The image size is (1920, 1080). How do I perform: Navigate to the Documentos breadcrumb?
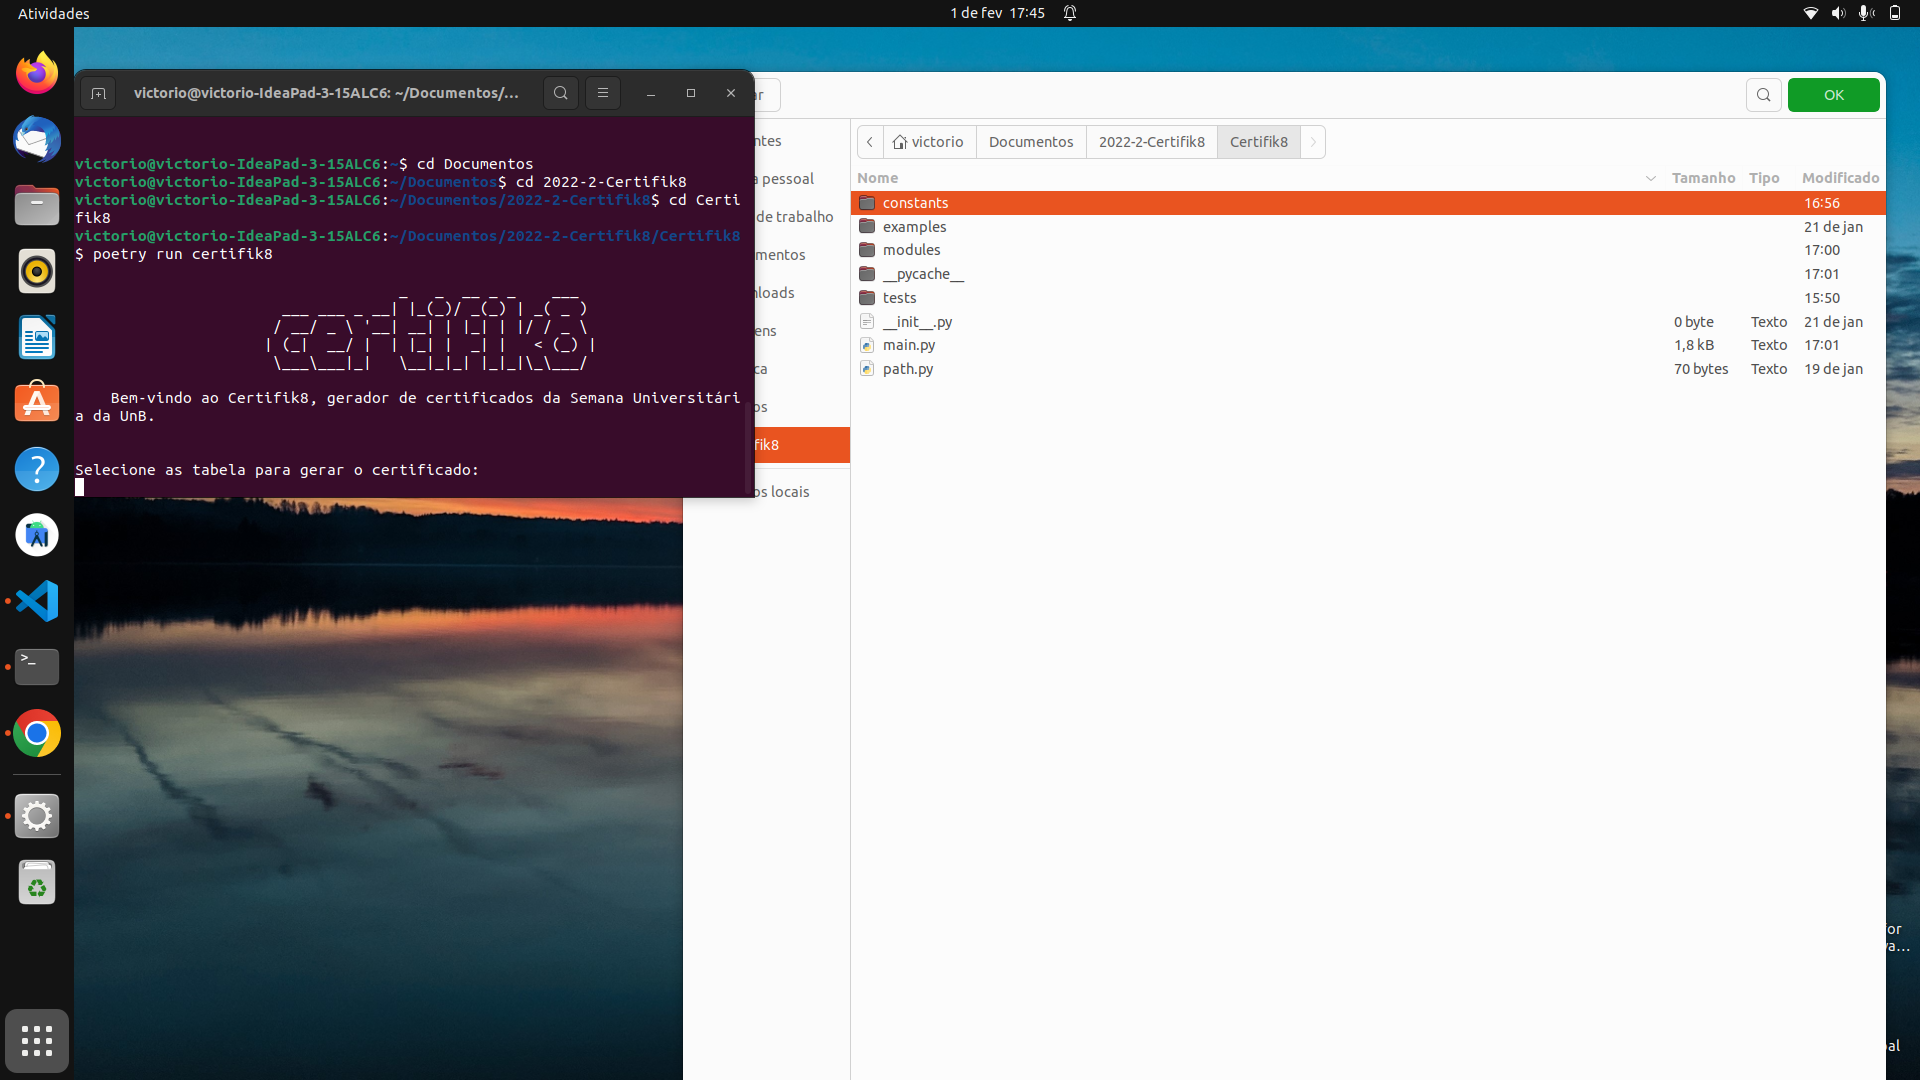[1031, 142]
